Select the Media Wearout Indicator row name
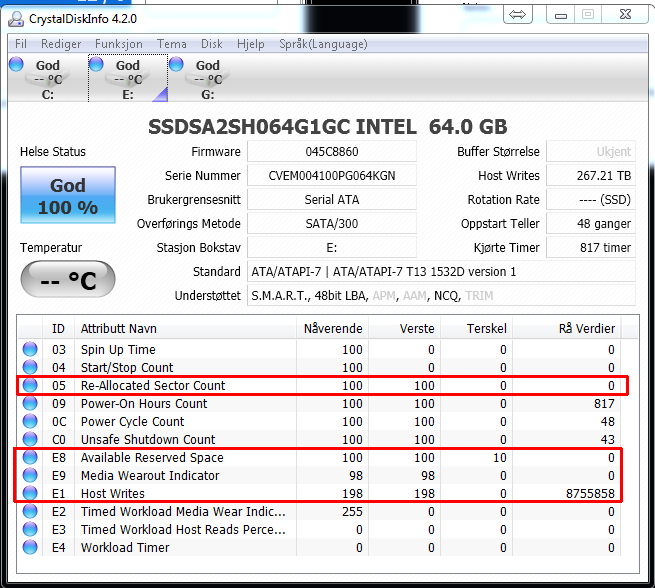Viewport: 655px width, 588px height. [x=150, y=475]
